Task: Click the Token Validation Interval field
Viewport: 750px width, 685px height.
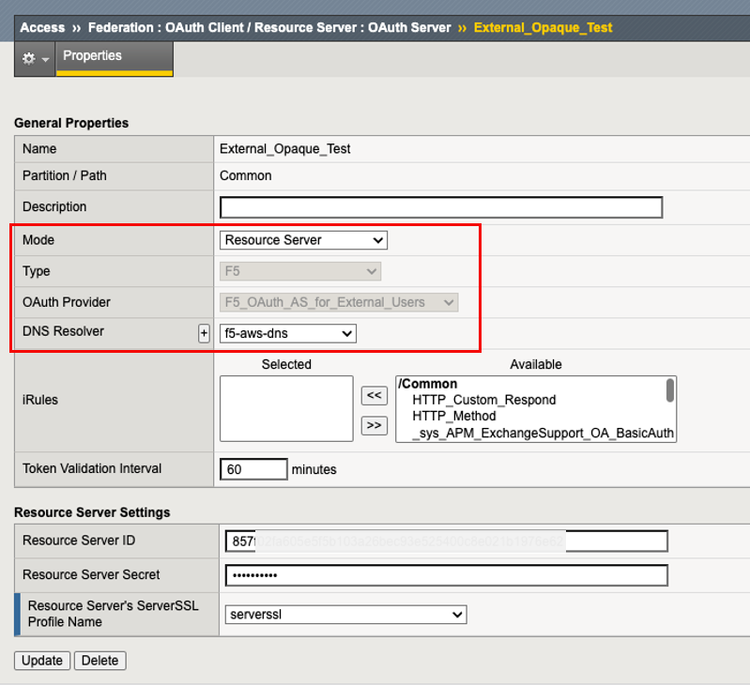Action: (x=252, y=469)
